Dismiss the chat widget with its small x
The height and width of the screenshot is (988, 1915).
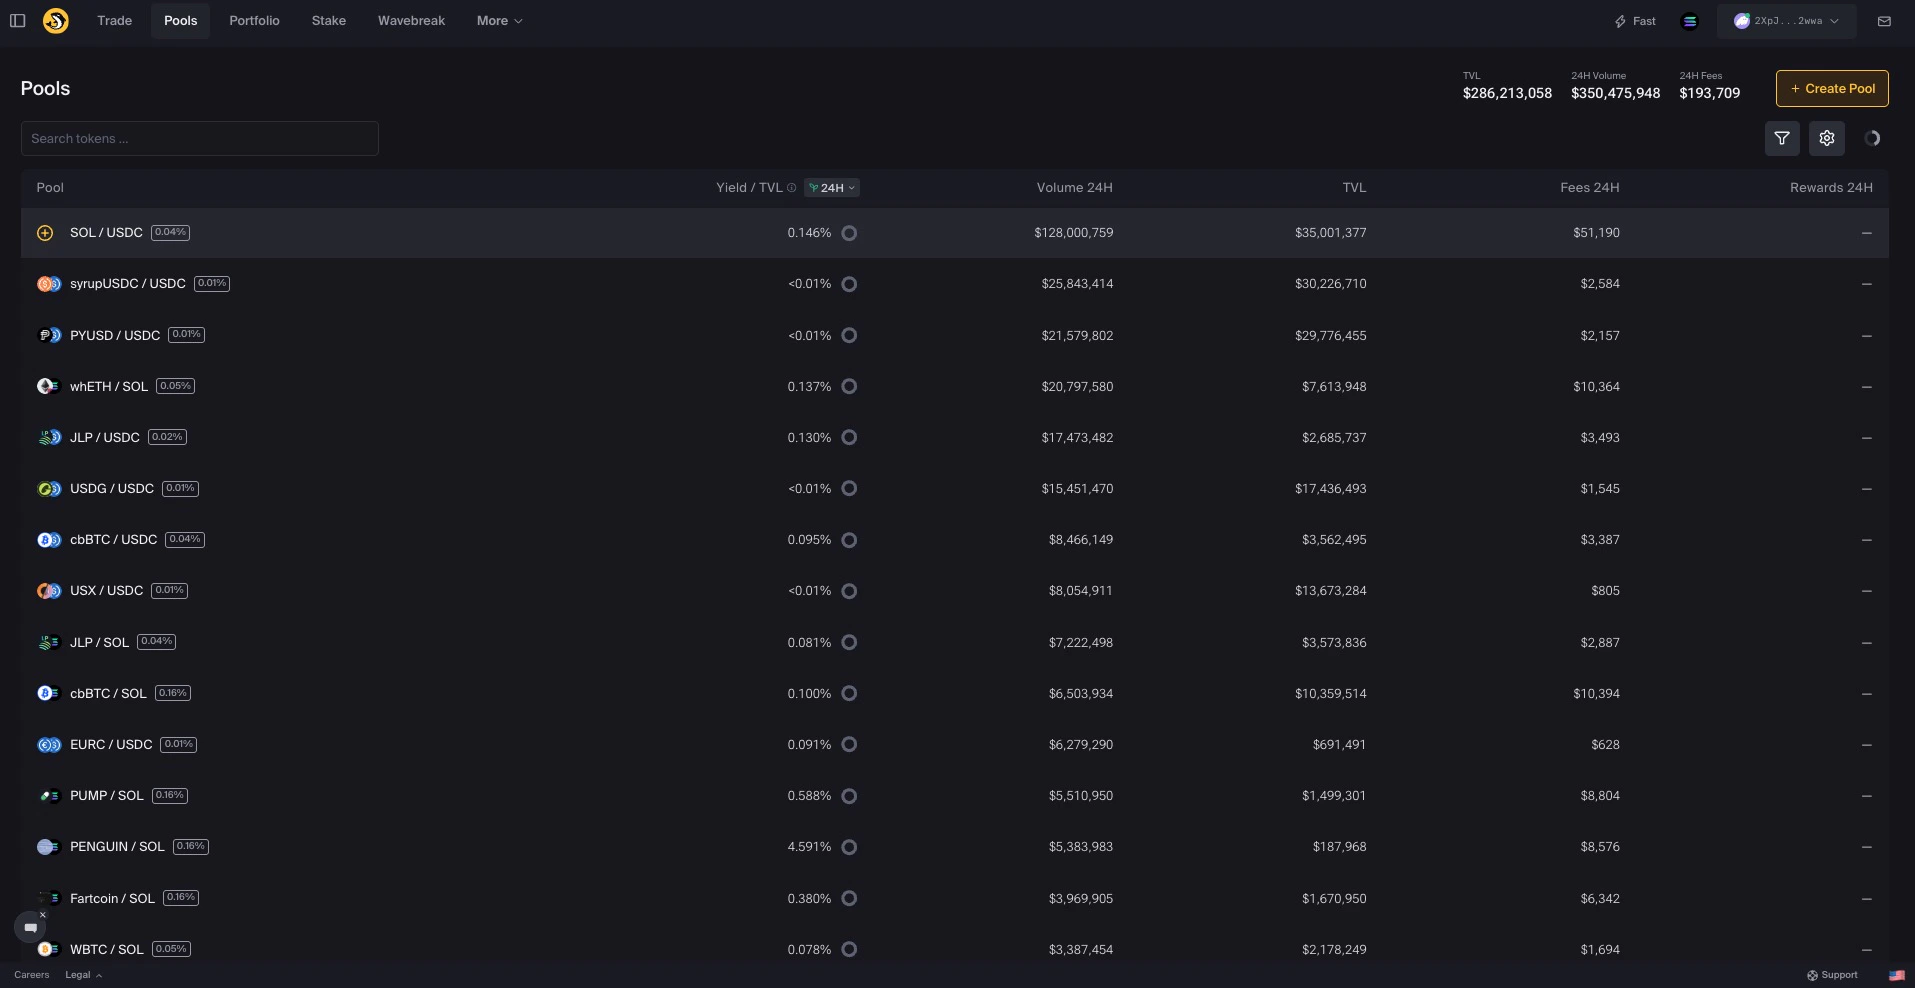[43, 914]
